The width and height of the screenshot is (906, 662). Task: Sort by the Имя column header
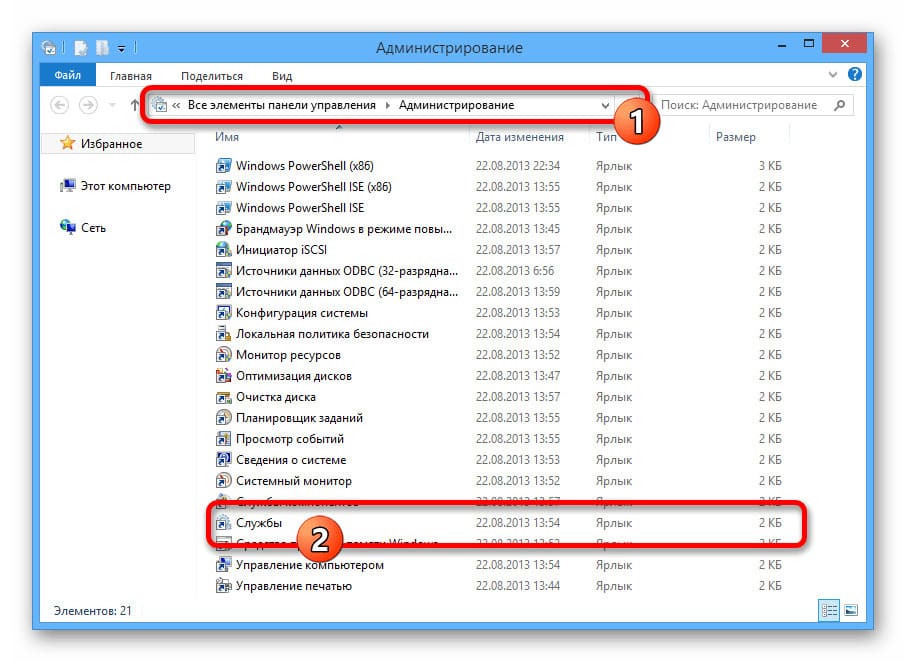pos(226,137)
